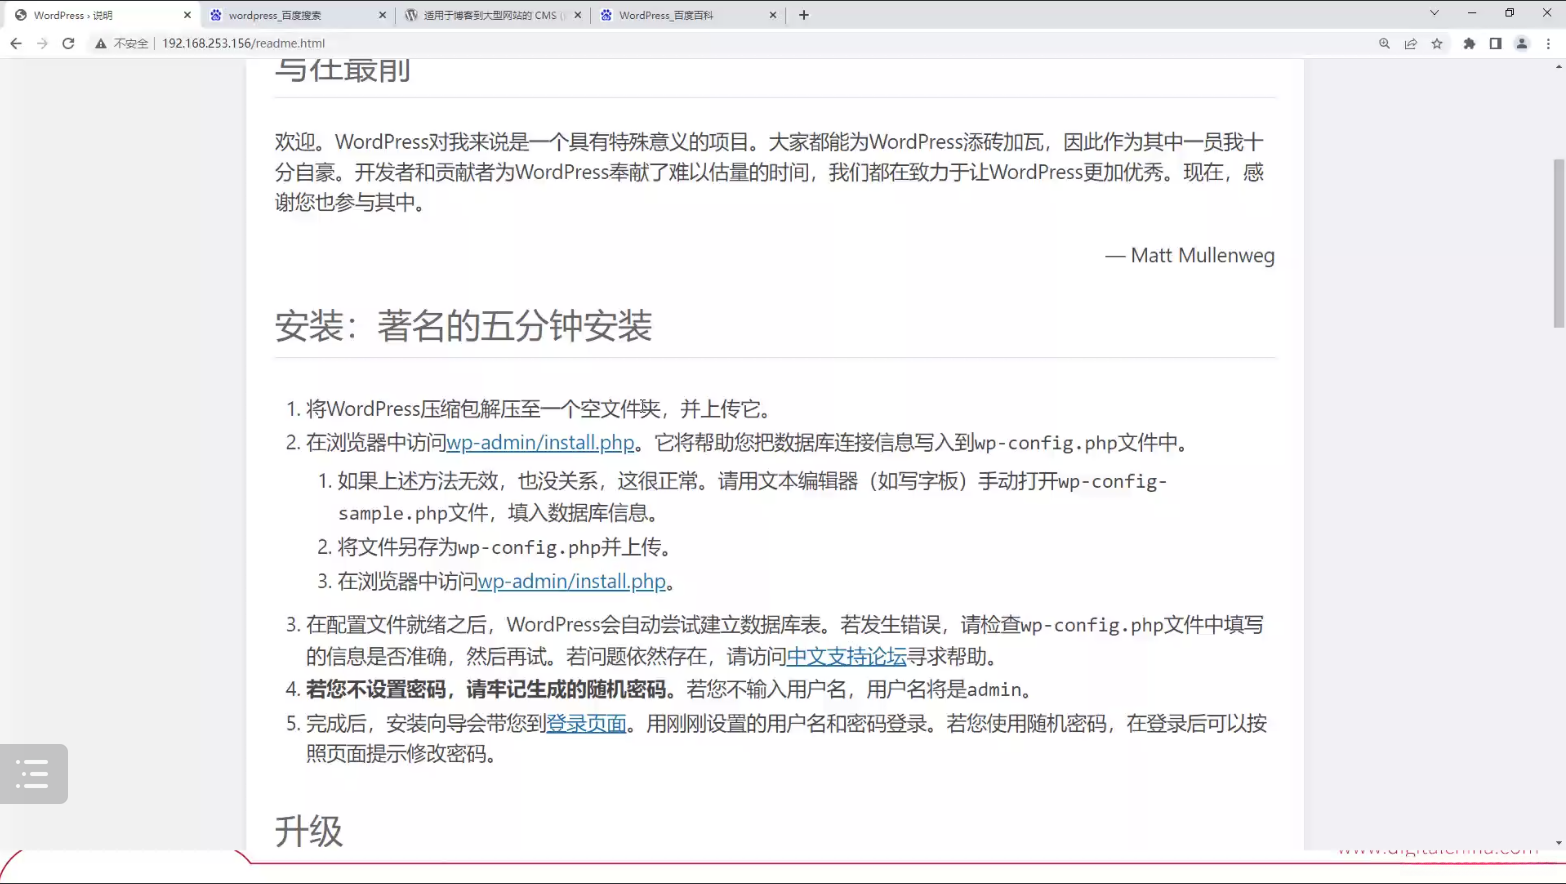Click the admin username text in step 4

994,690
